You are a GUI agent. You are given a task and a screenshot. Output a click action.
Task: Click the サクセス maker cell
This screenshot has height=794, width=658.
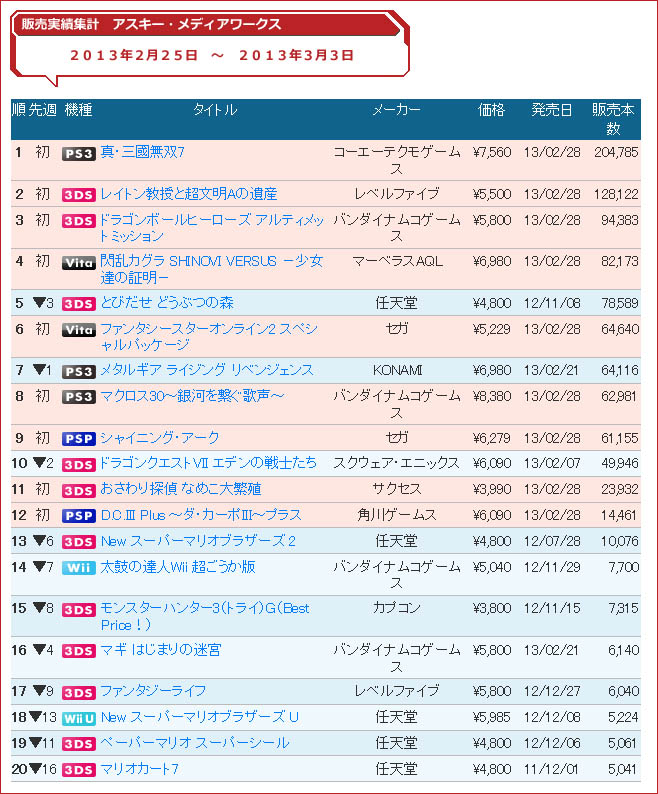click(397, 489)
